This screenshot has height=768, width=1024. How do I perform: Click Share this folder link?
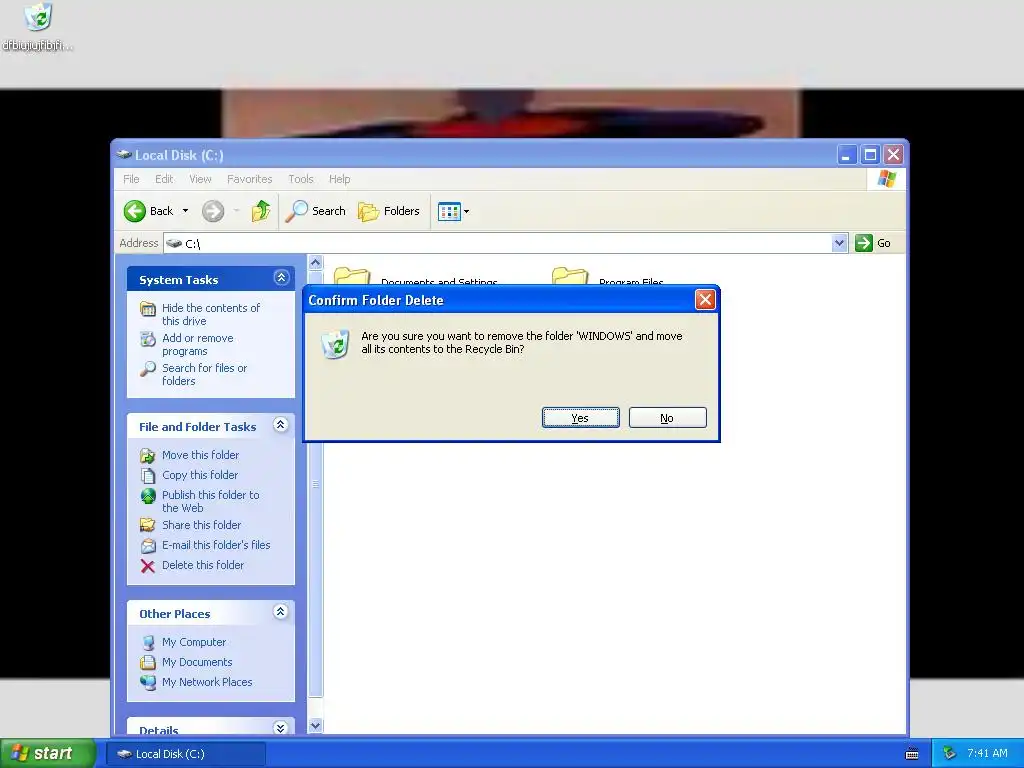(201, 525)
